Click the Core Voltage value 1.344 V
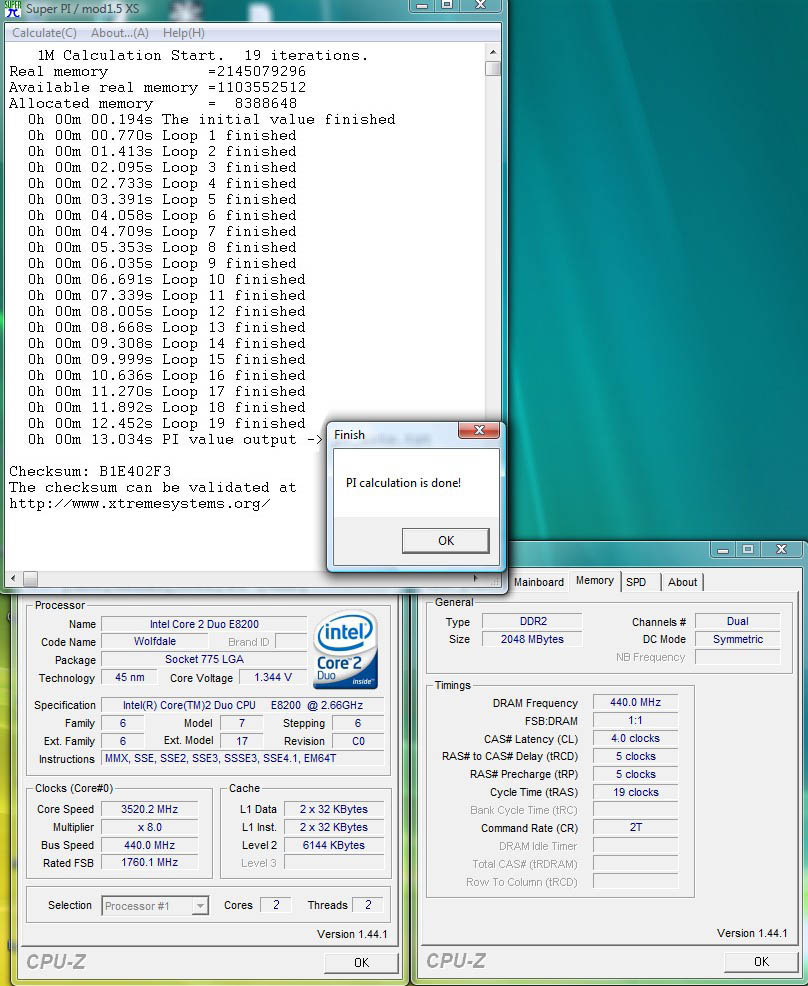This screenshot has height=986, width=808. [272, 677]
